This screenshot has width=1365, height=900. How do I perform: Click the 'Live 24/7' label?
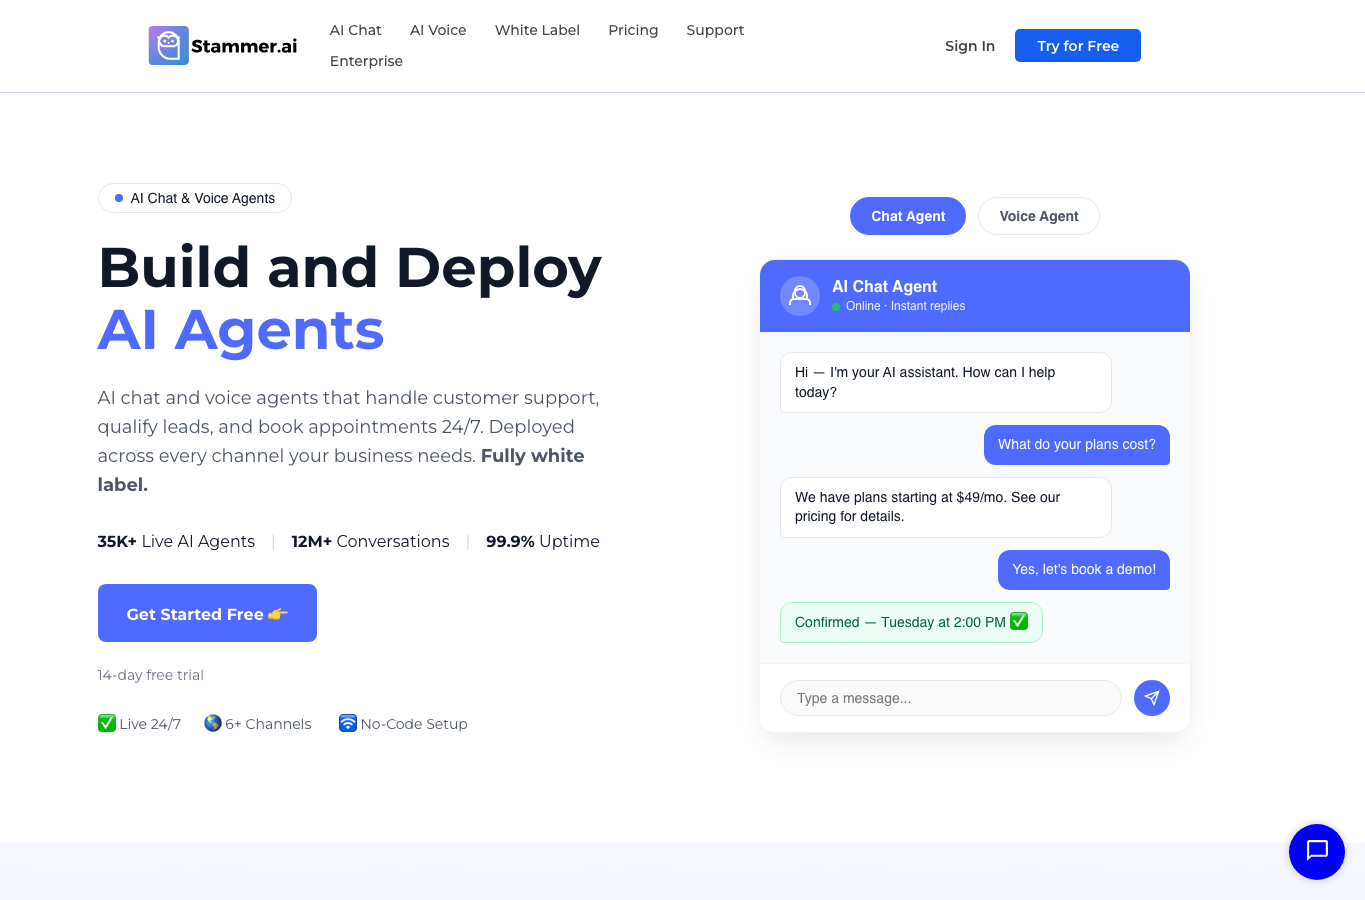coord(150,724)
